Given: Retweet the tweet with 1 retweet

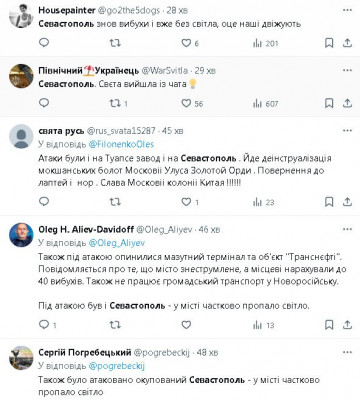Looking at the screenshot, I should click(118, 103).
